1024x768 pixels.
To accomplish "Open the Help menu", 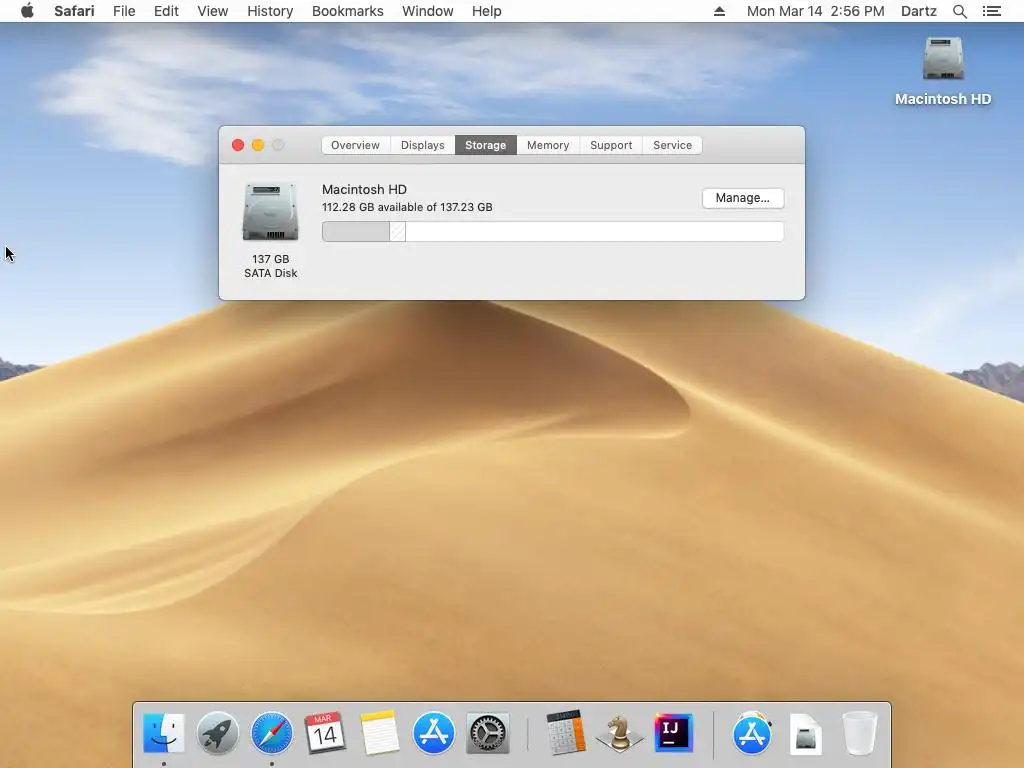I will point(487,11).
